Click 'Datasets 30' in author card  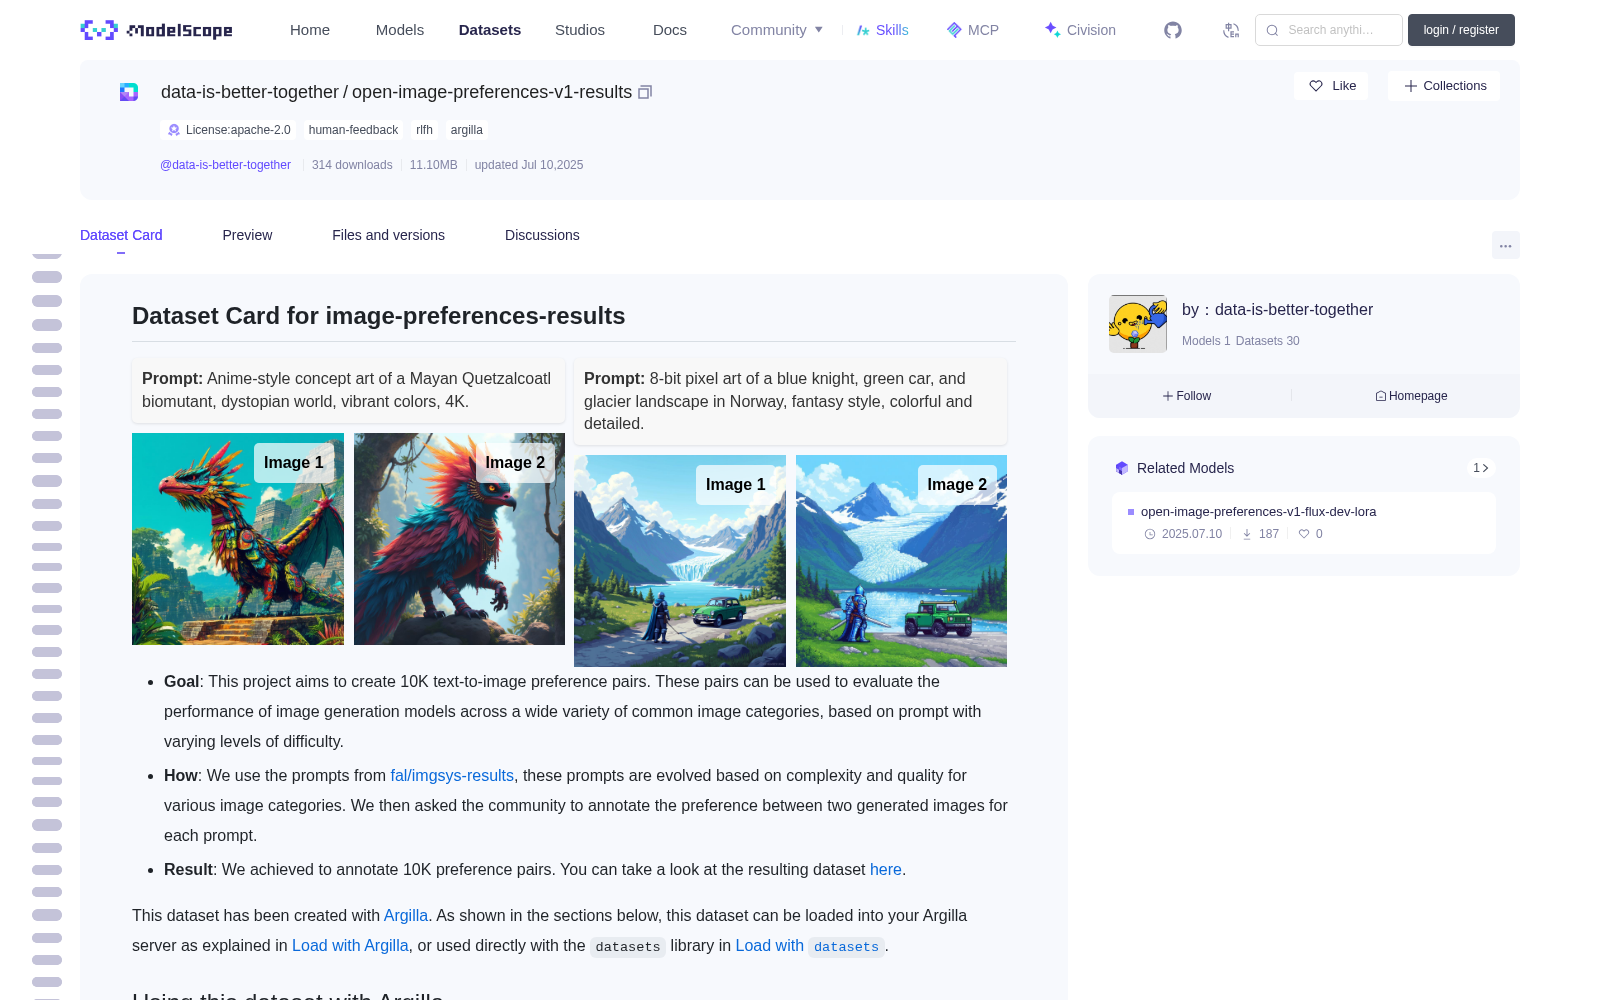click(1267, 341)
